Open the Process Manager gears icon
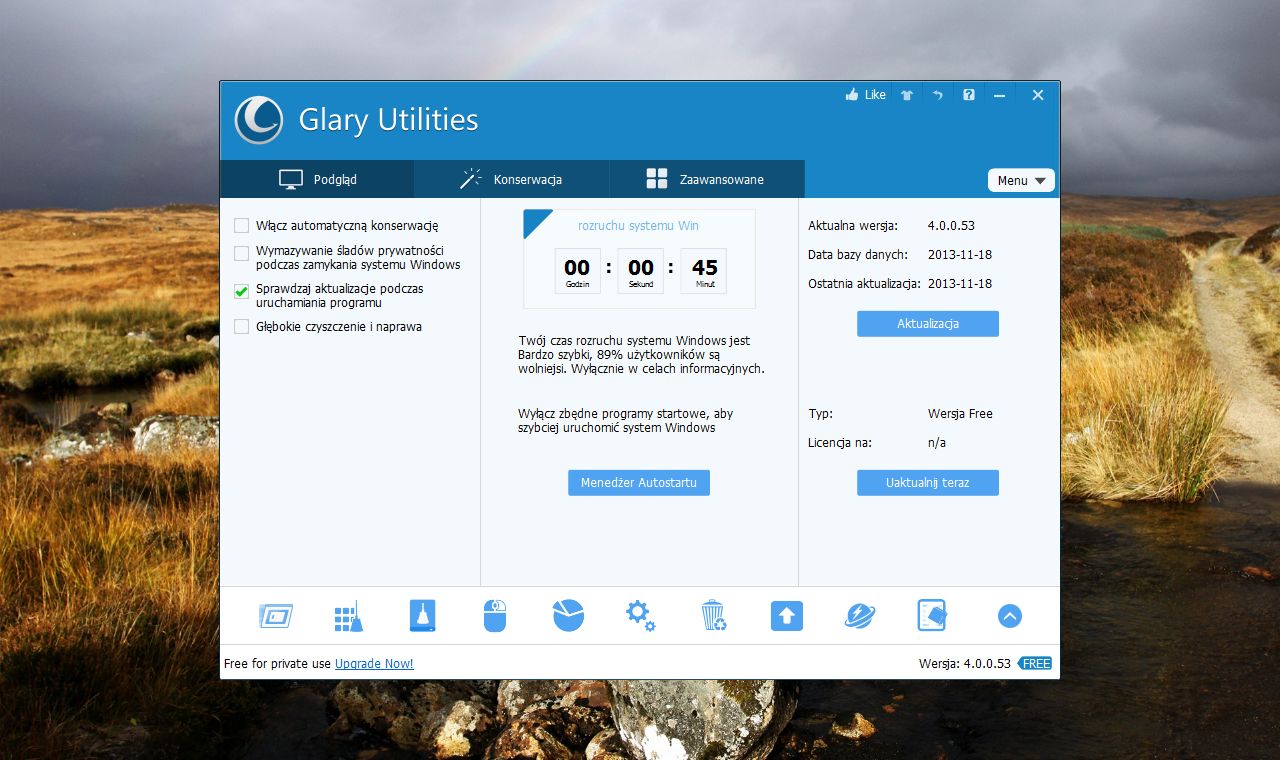 click(641, 616)
